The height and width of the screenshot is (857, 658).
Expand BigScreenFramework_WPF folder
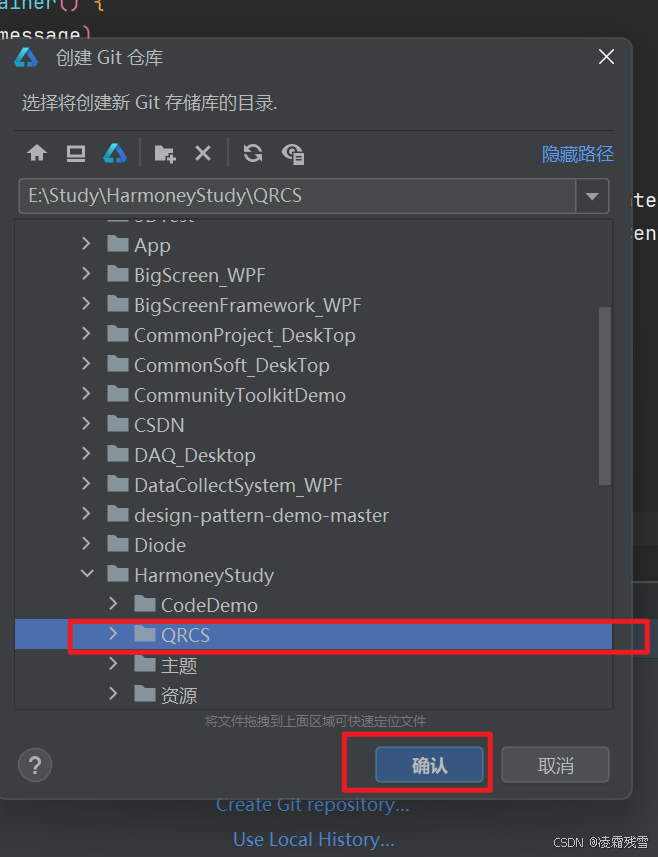click(x=86, y=304)
